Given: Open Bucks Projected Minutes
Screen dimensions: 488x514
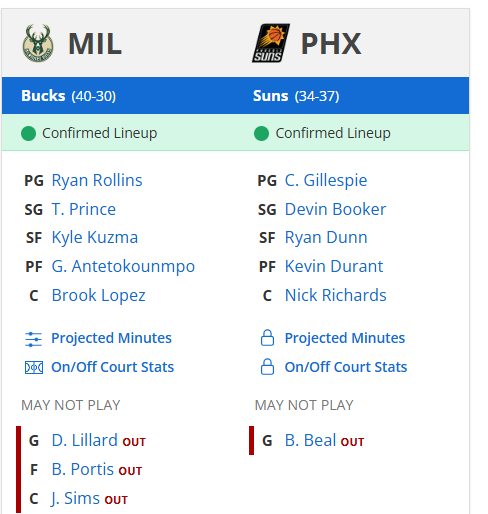Looking at the screenshot, I should click(x=111, y=338).
